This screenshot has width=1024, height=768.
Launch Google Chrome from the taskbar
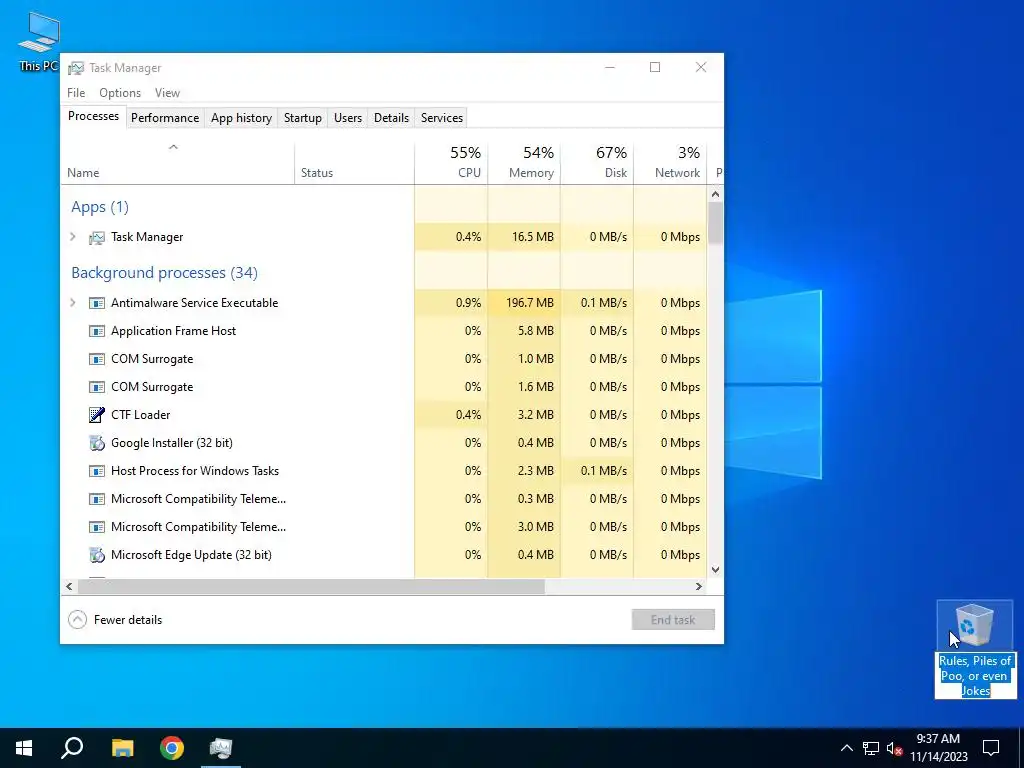tap(172, 748)
